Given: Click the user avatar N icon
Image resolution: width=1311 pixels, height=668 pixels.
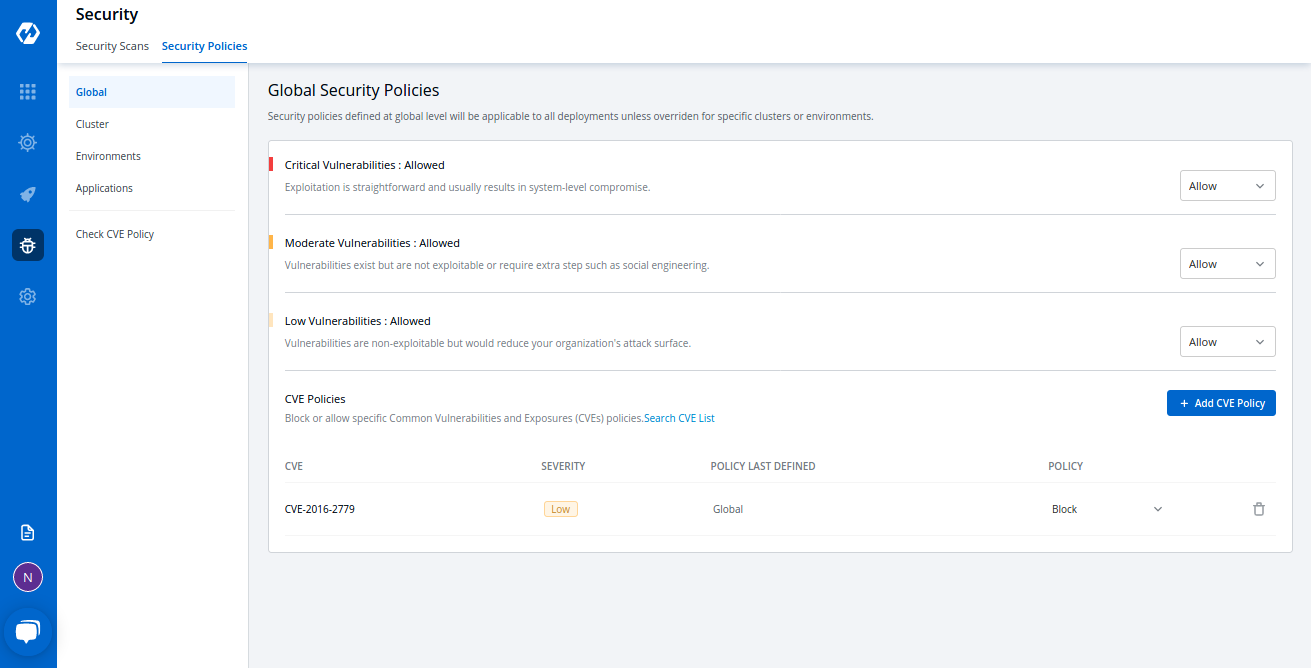Looking at the screenshot, I should 28,577.
